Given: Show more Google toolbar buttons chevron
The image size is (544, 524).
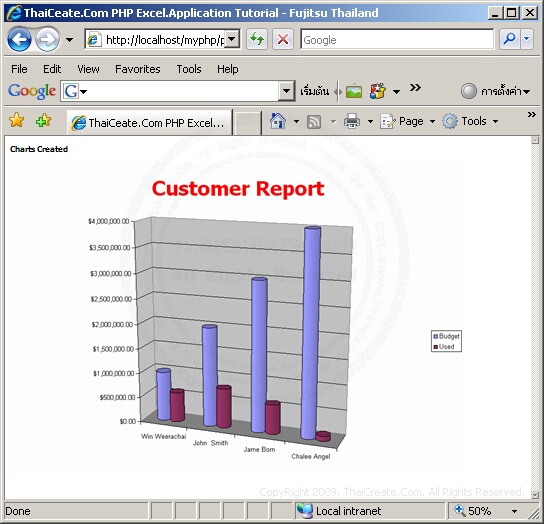Looking at the screenshot, I should tap(415, 87).
